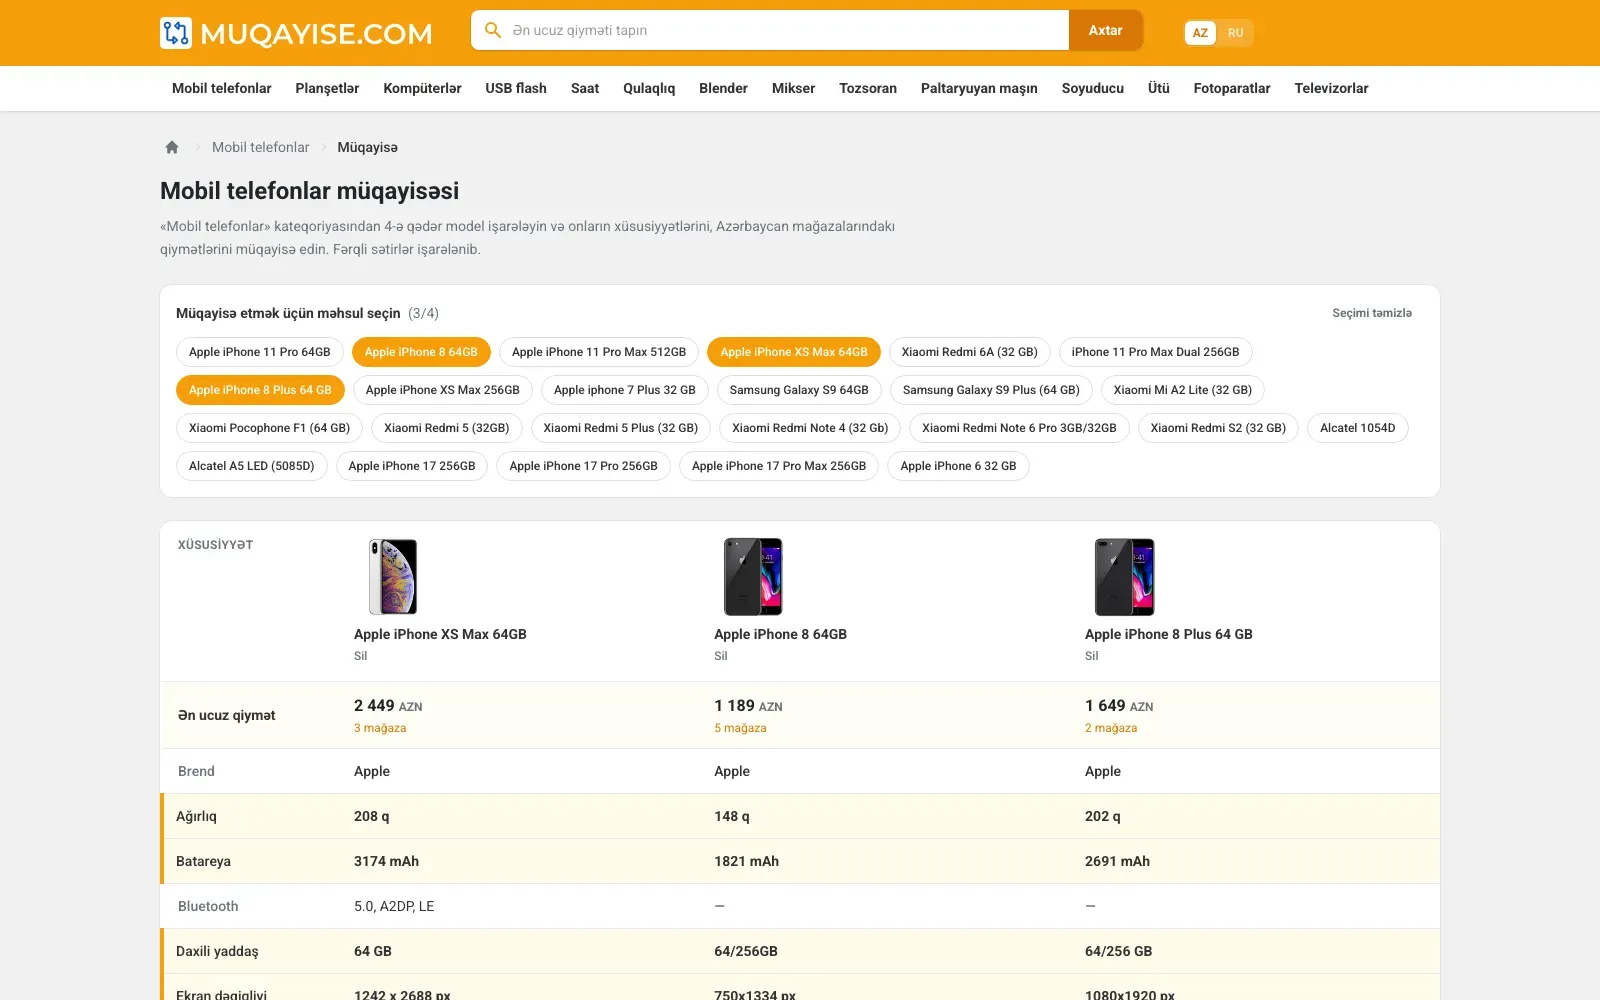Switch language to AZ

pyautogui.click(x=1200, y=33)
